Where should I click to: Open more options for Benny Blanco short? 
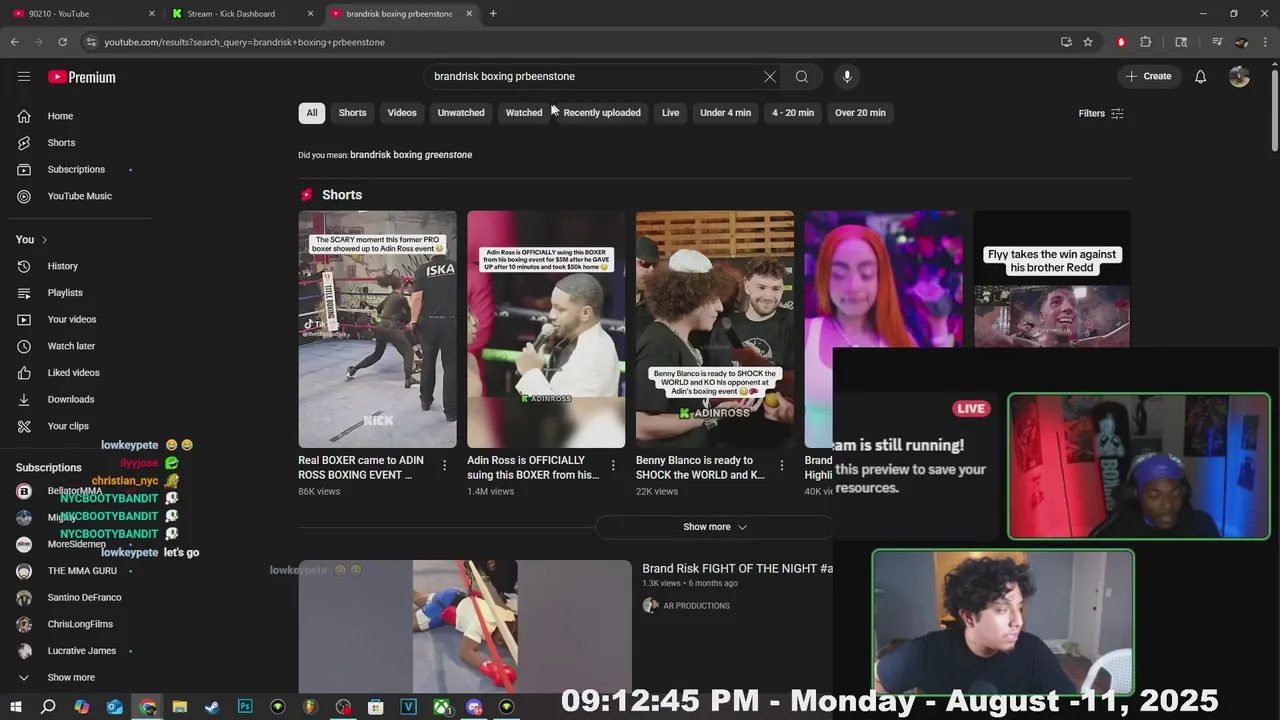(x=782, y=466)
